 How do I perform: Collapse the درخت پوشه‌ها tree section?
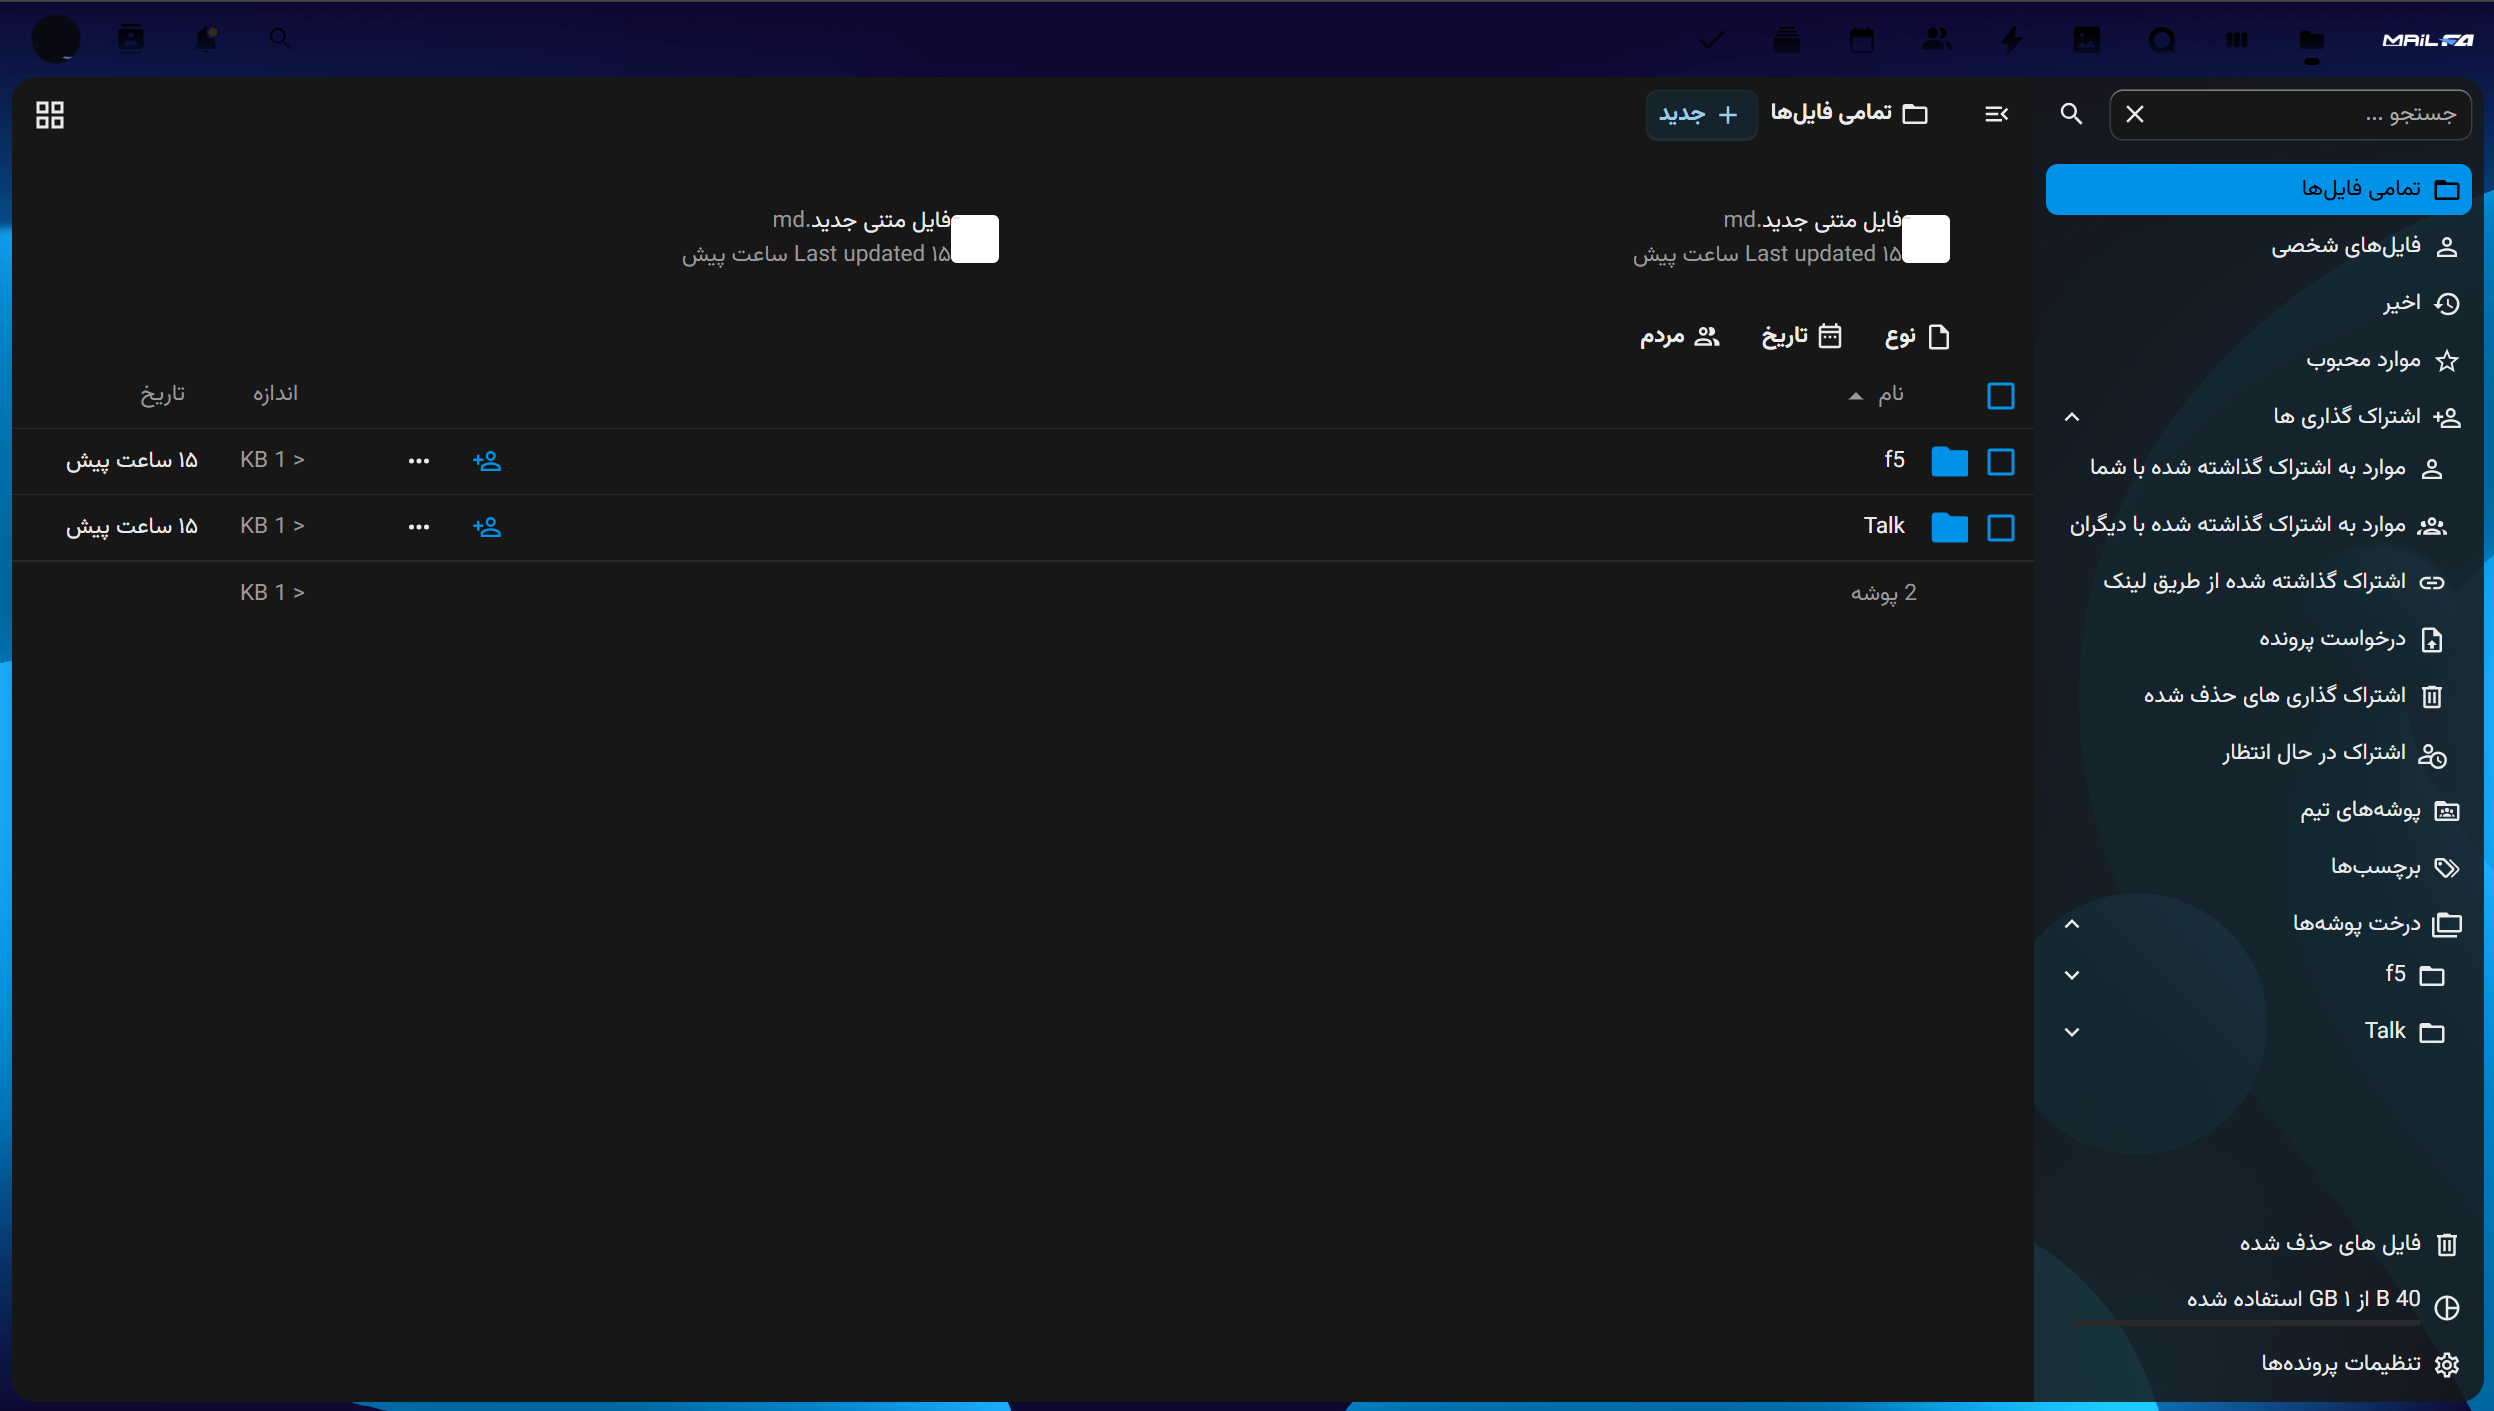click(x=2072, y=924)
